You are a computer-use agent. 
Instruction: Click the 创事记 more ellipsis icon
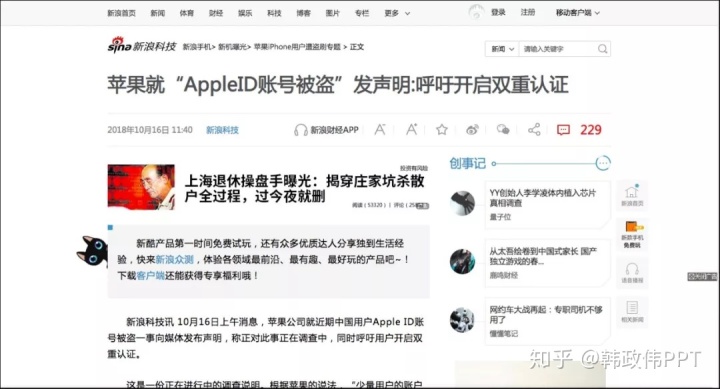(x=603, y=163)
